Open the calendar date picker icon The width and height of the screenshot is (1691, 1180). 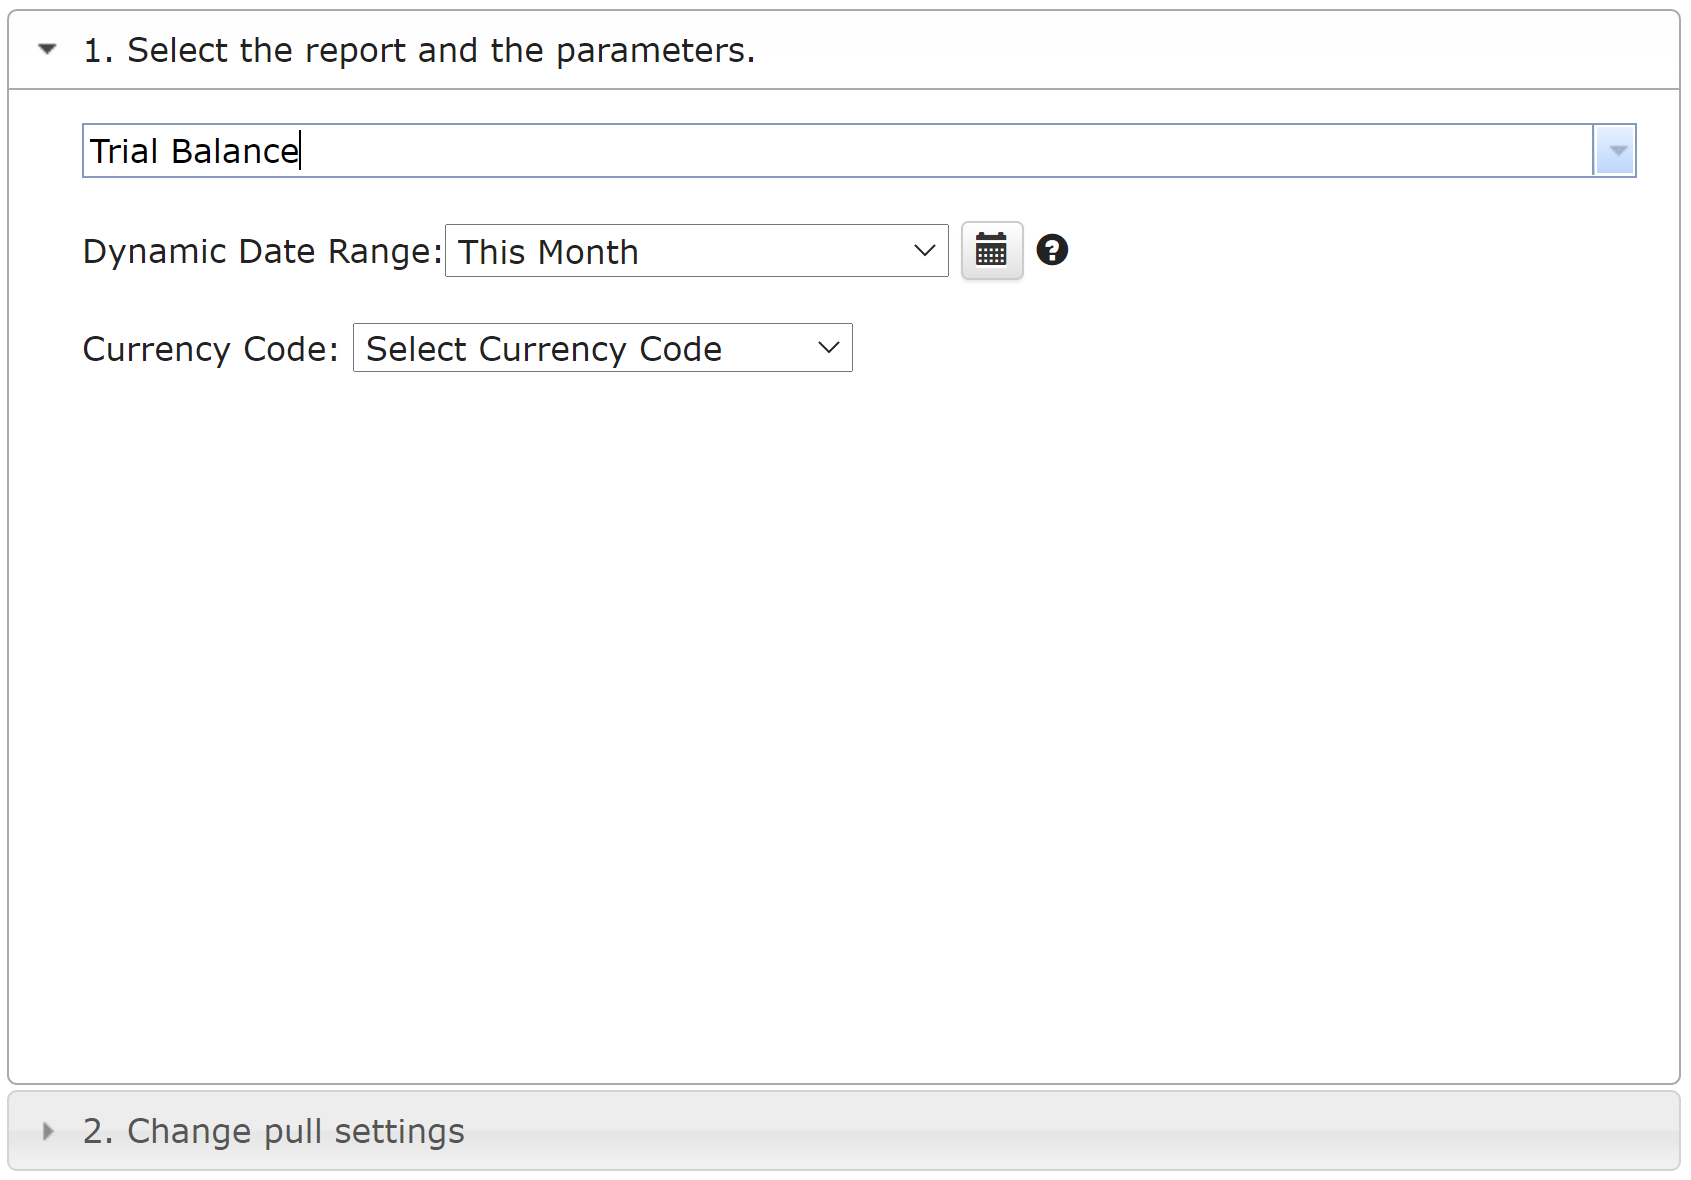(991, 250)
